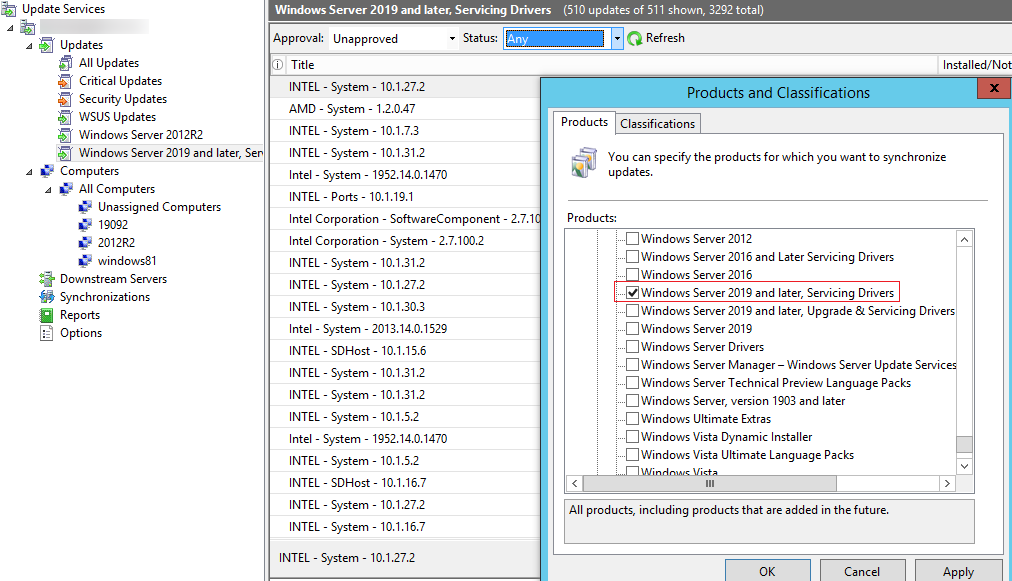This screenshot has width=1012, height=581.
Task: Select the INTEL - System - 10.1.30.3 update
Action: click(405, 307)
